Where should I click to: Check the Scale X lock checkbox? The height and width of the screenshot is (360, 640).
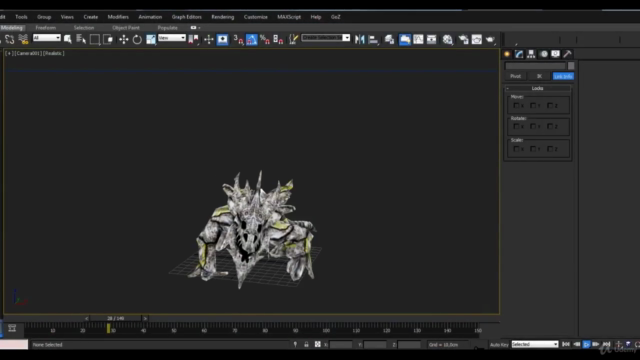[516, 149]
